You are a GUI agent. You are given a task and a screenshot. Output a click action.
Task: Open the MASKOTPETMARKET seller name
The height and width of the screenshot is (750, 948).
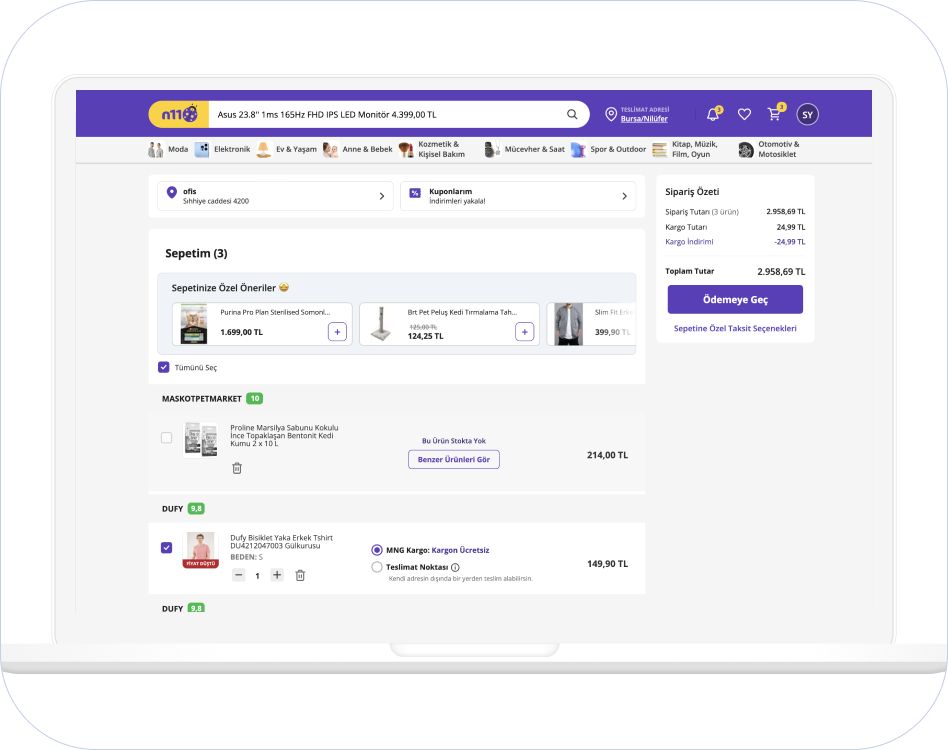(201, 399)
